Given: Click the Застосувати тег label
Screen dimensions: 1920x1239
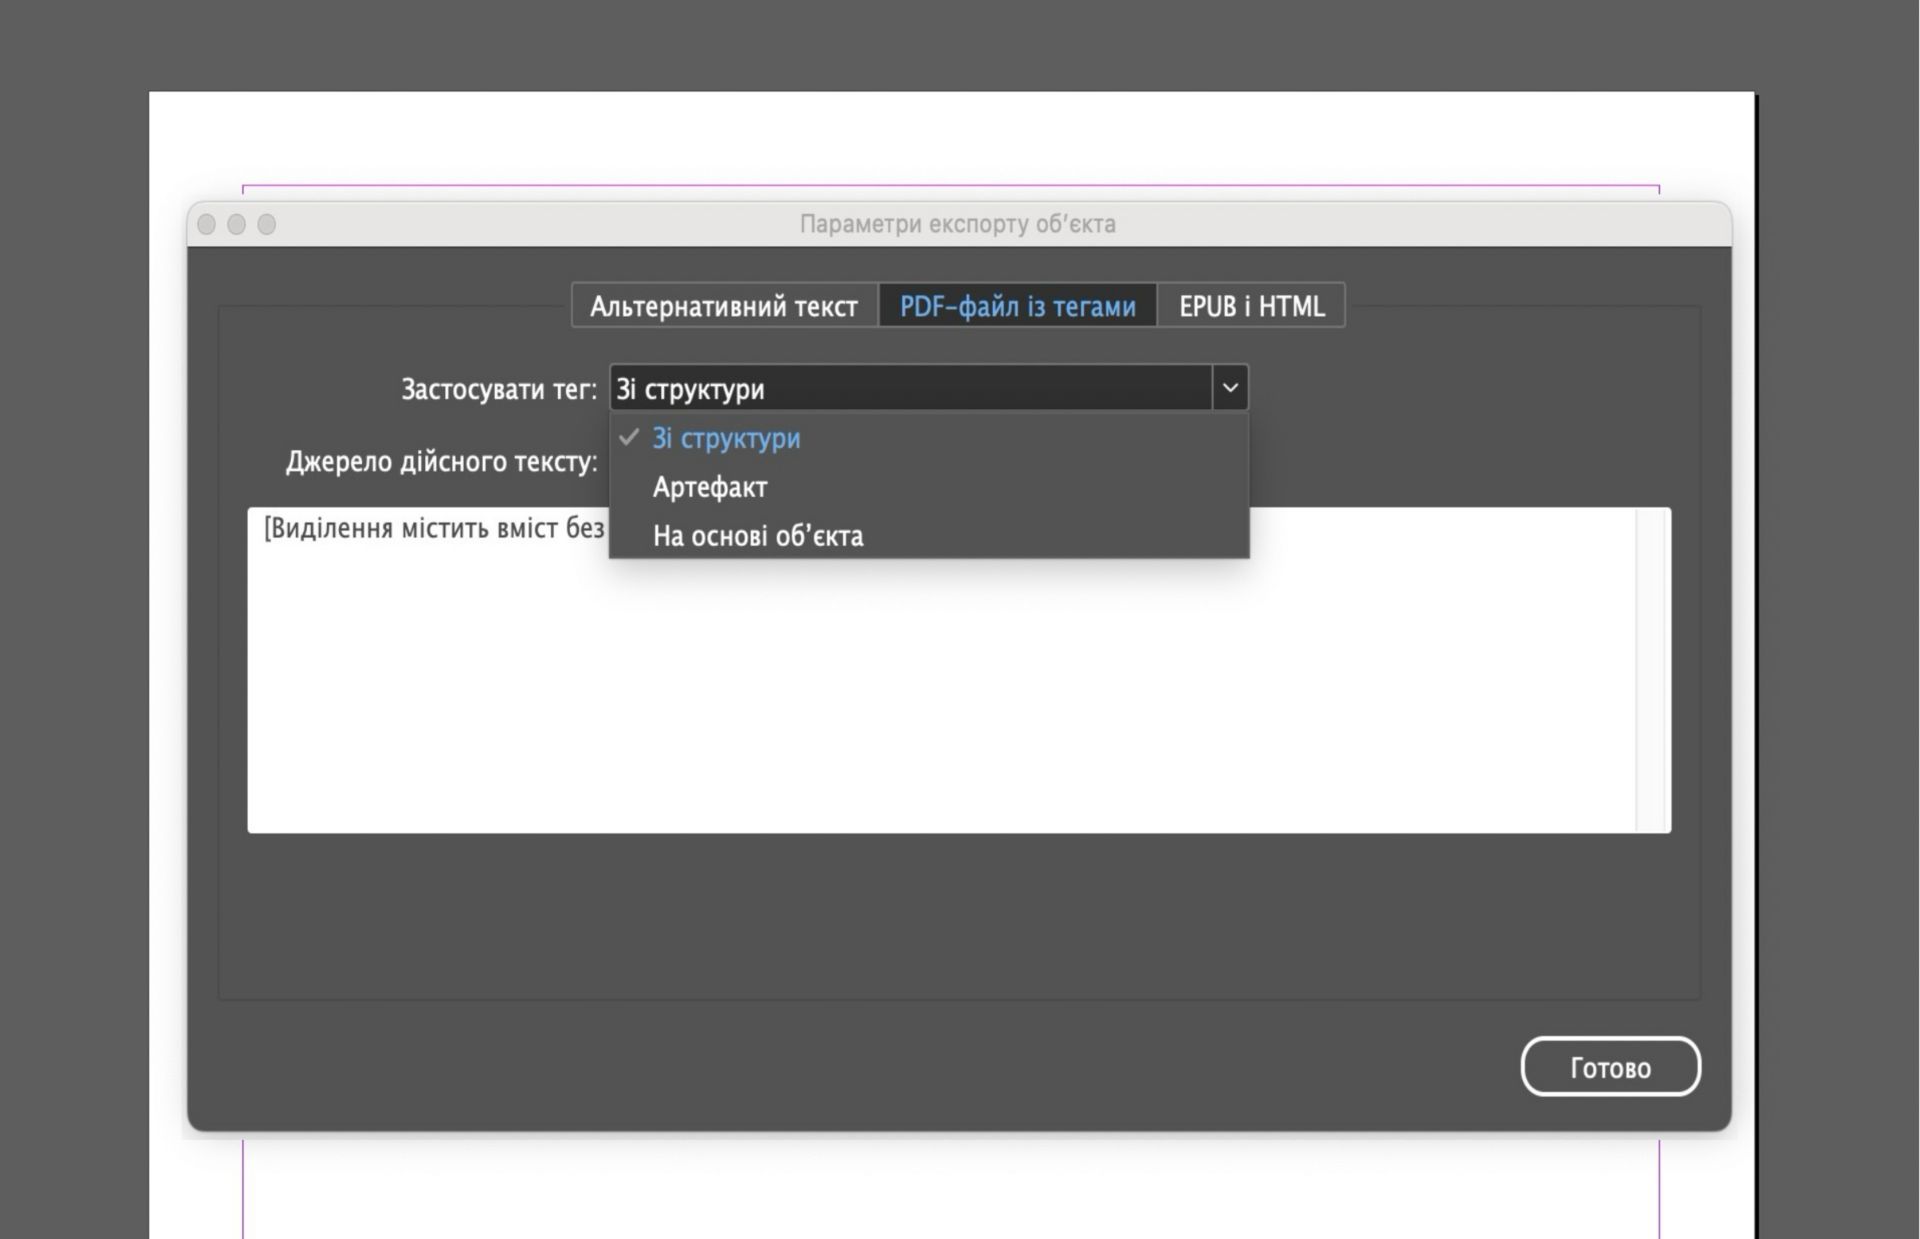Looking at the screenshot, I should coord(498,389).
